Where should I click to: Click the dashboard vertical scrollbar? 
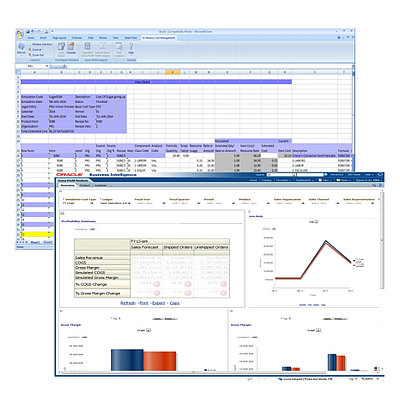point(382,240)
